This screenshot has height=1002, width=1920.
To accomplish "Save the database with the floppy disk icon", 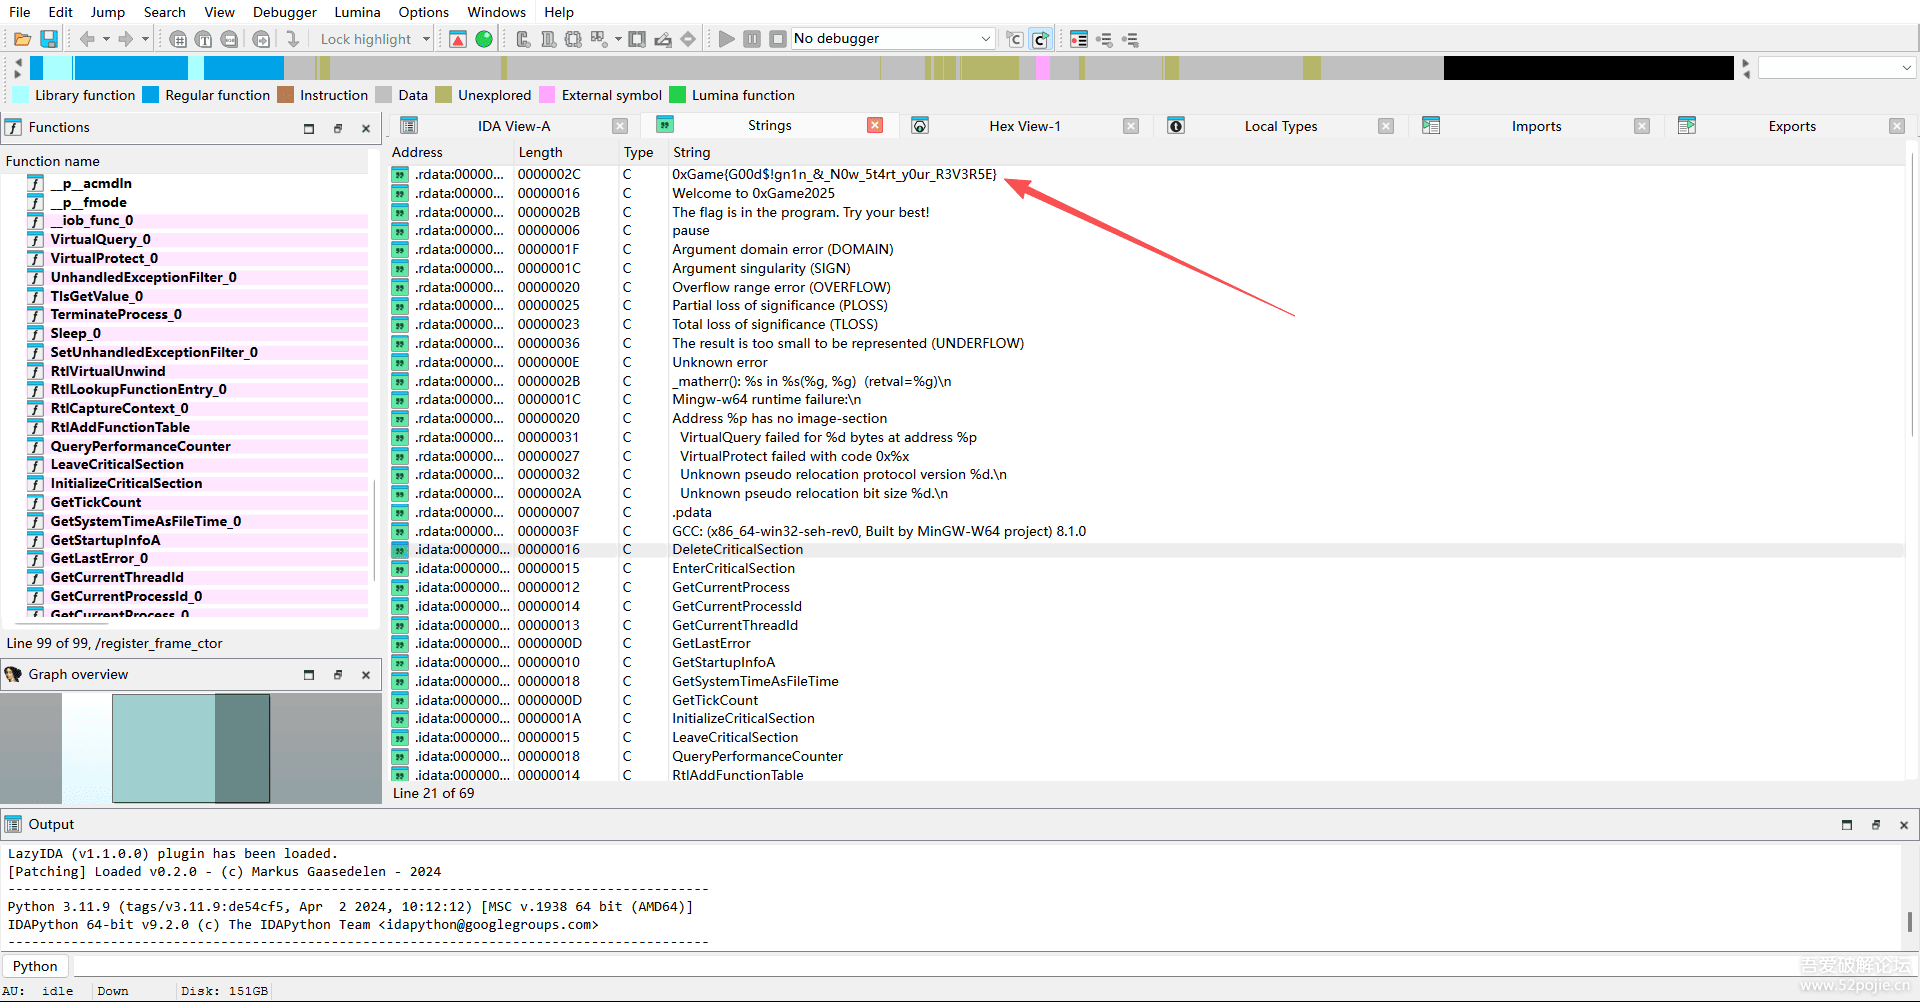I will (49, 39).
